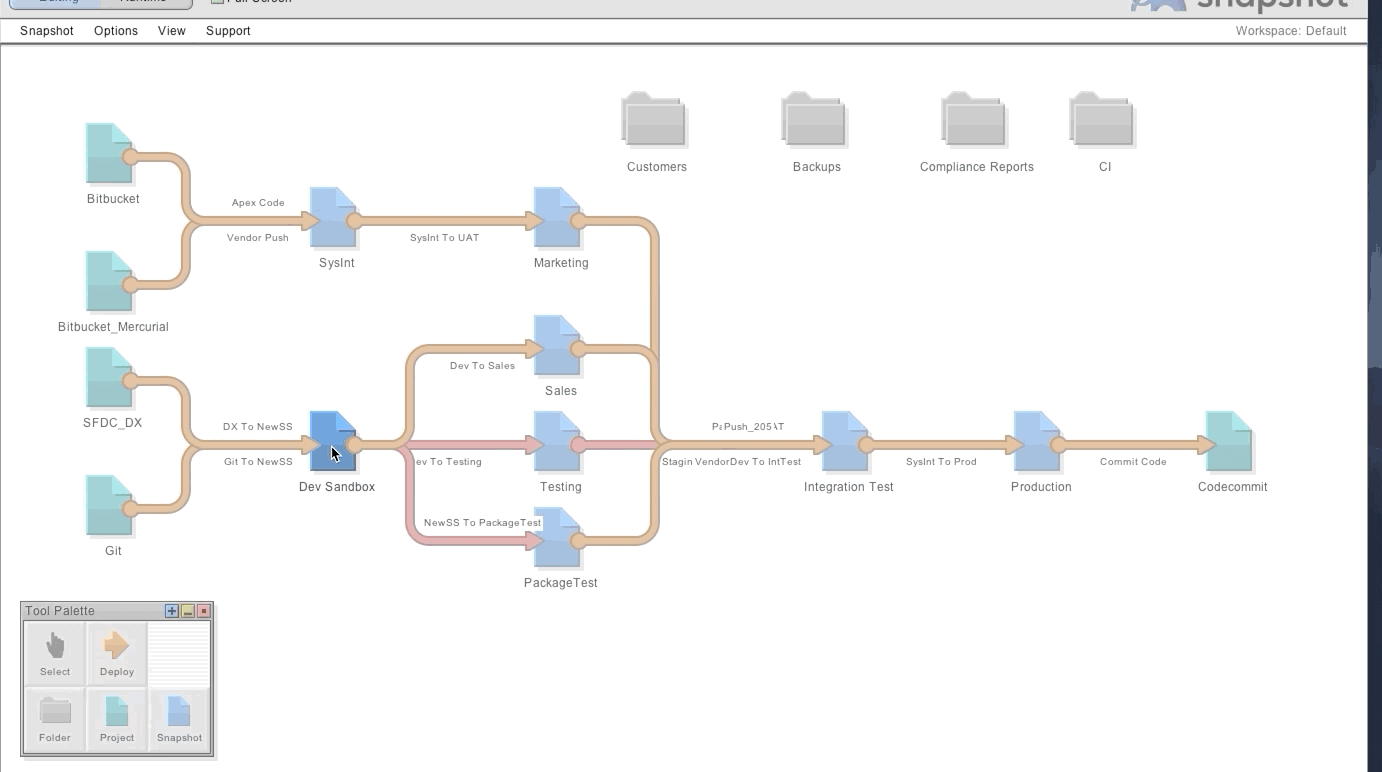Open the Customers folder
1382x772 pixels.
click(x=654, y=120)
